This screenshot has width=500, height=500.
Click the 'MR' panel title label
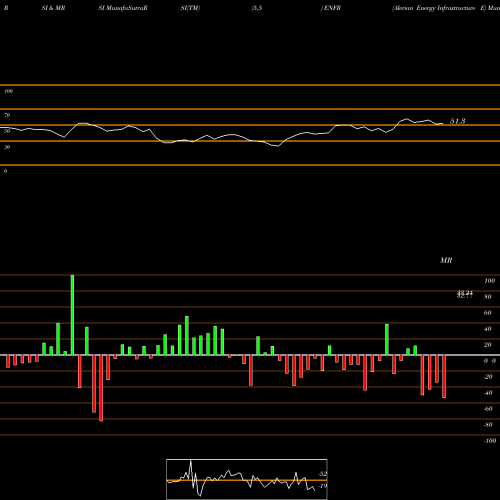click(x=446, y=260)
